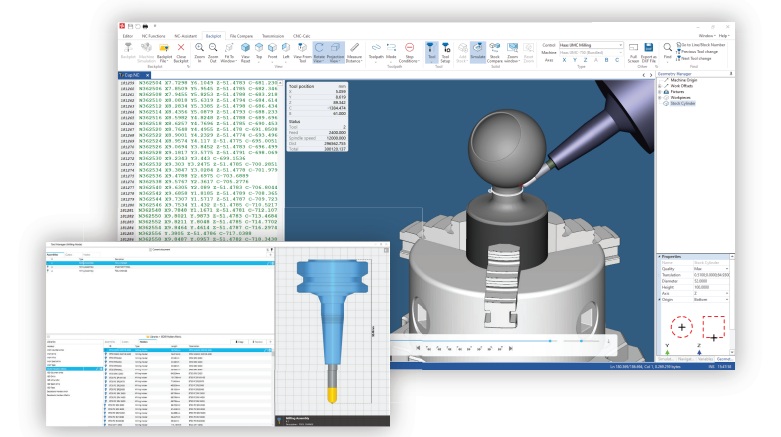Viewport: 781px width, 437px height.
Task: Click Next Tool change
Action: 693,58
